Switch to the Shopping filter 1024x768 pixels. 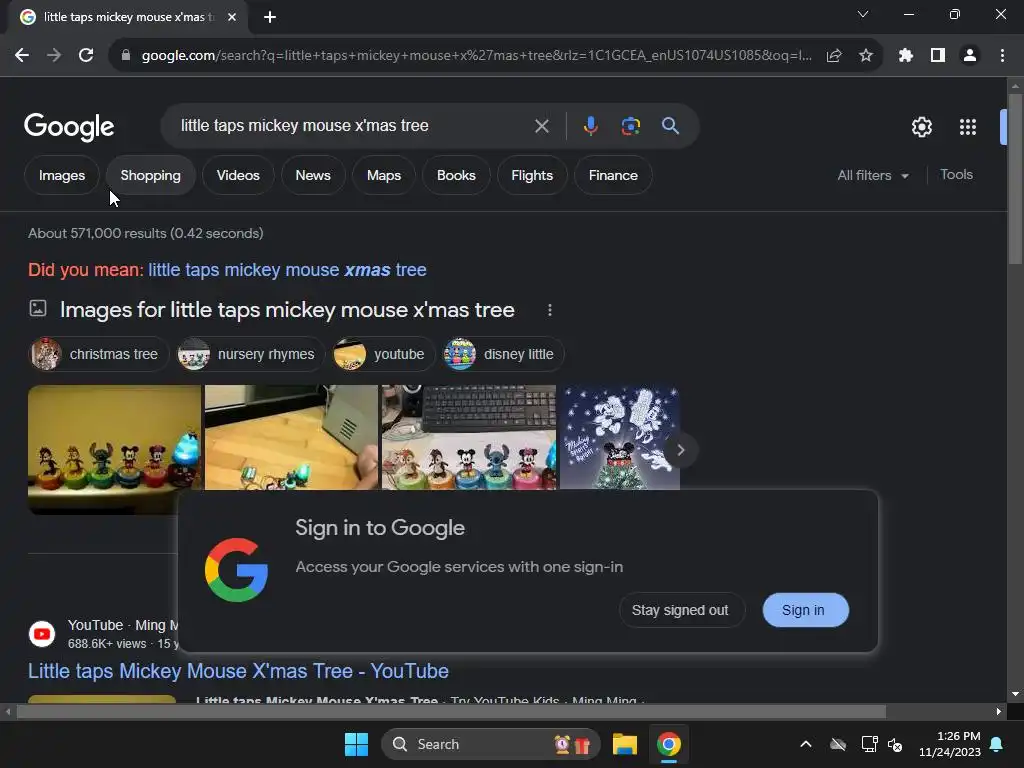[151, 175]
